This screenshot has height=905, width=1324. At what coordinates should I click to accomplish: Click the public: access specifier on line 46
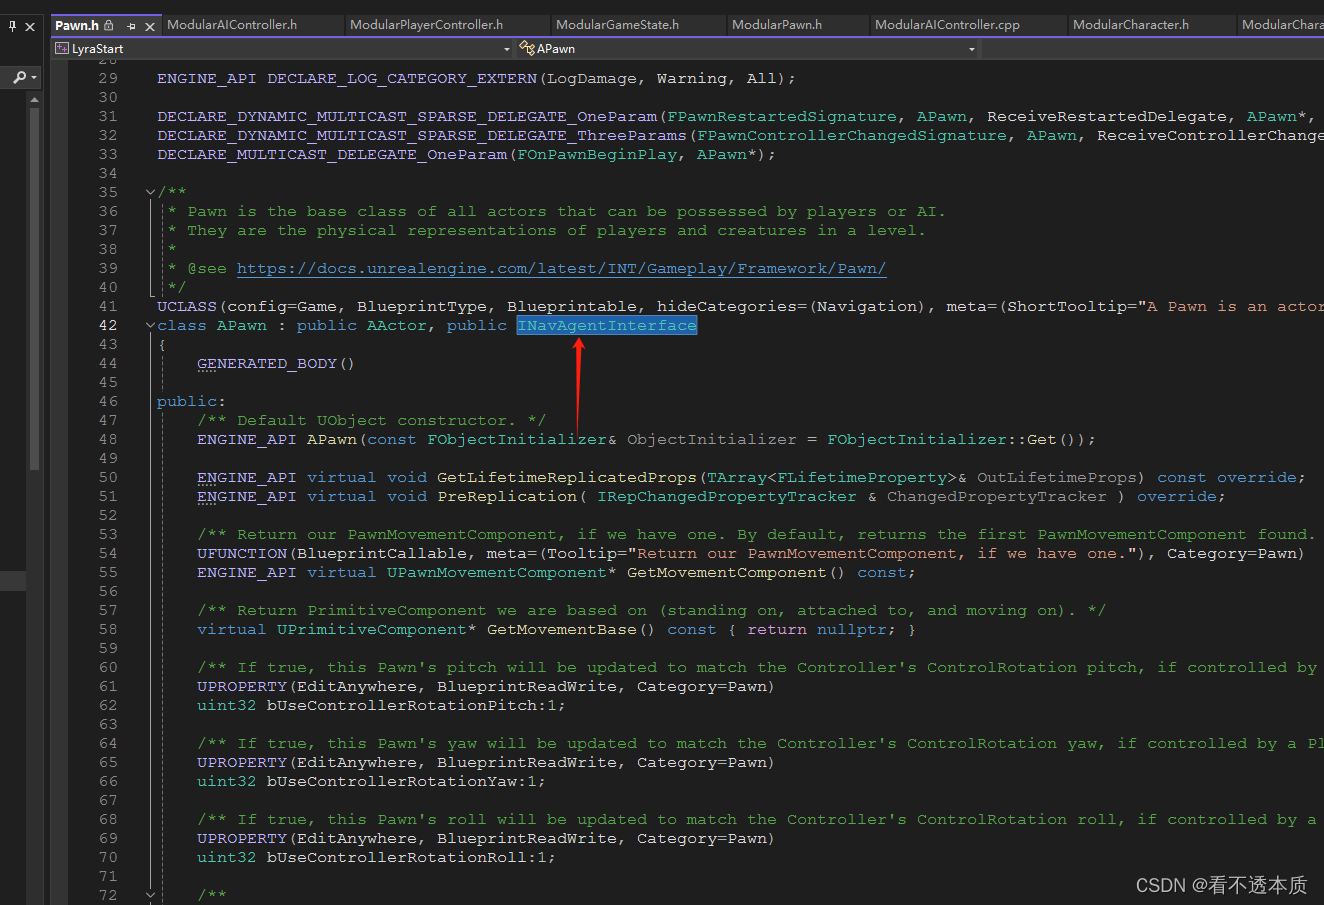(192, 401)
